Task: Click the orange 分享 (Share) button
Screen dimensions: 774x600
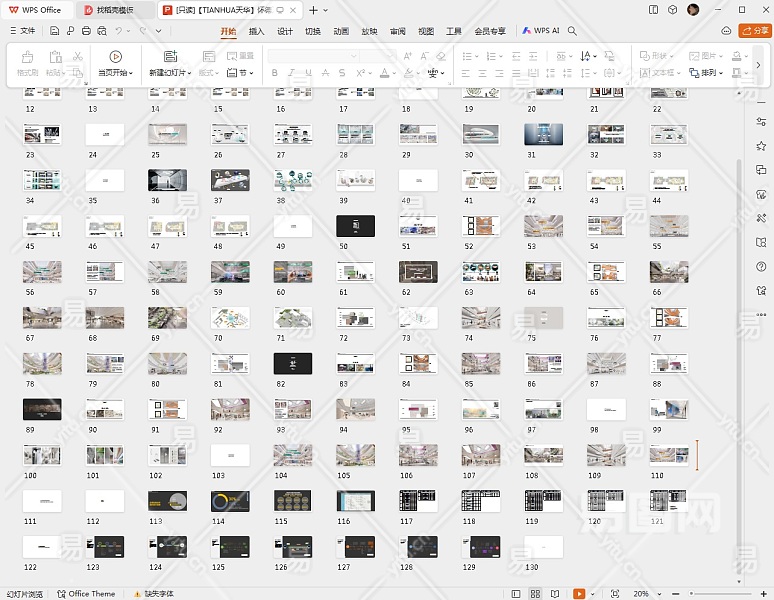Action: [754, 31]
